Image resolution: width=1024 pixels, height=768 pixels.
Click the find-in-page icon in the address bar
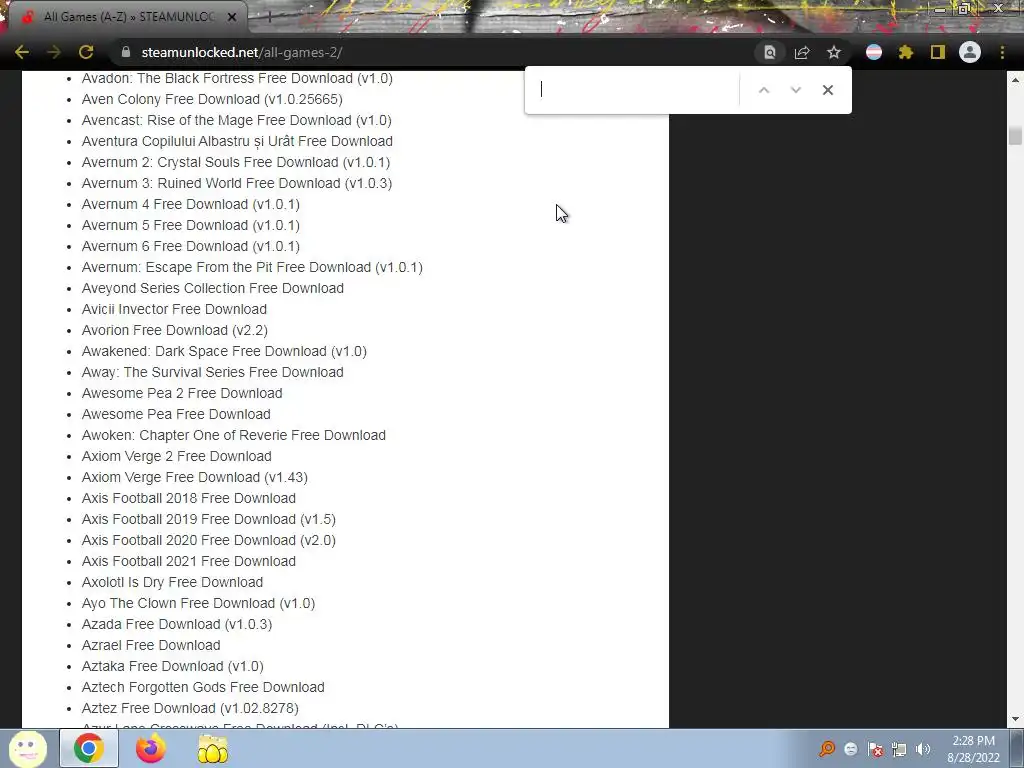point(770,53)
